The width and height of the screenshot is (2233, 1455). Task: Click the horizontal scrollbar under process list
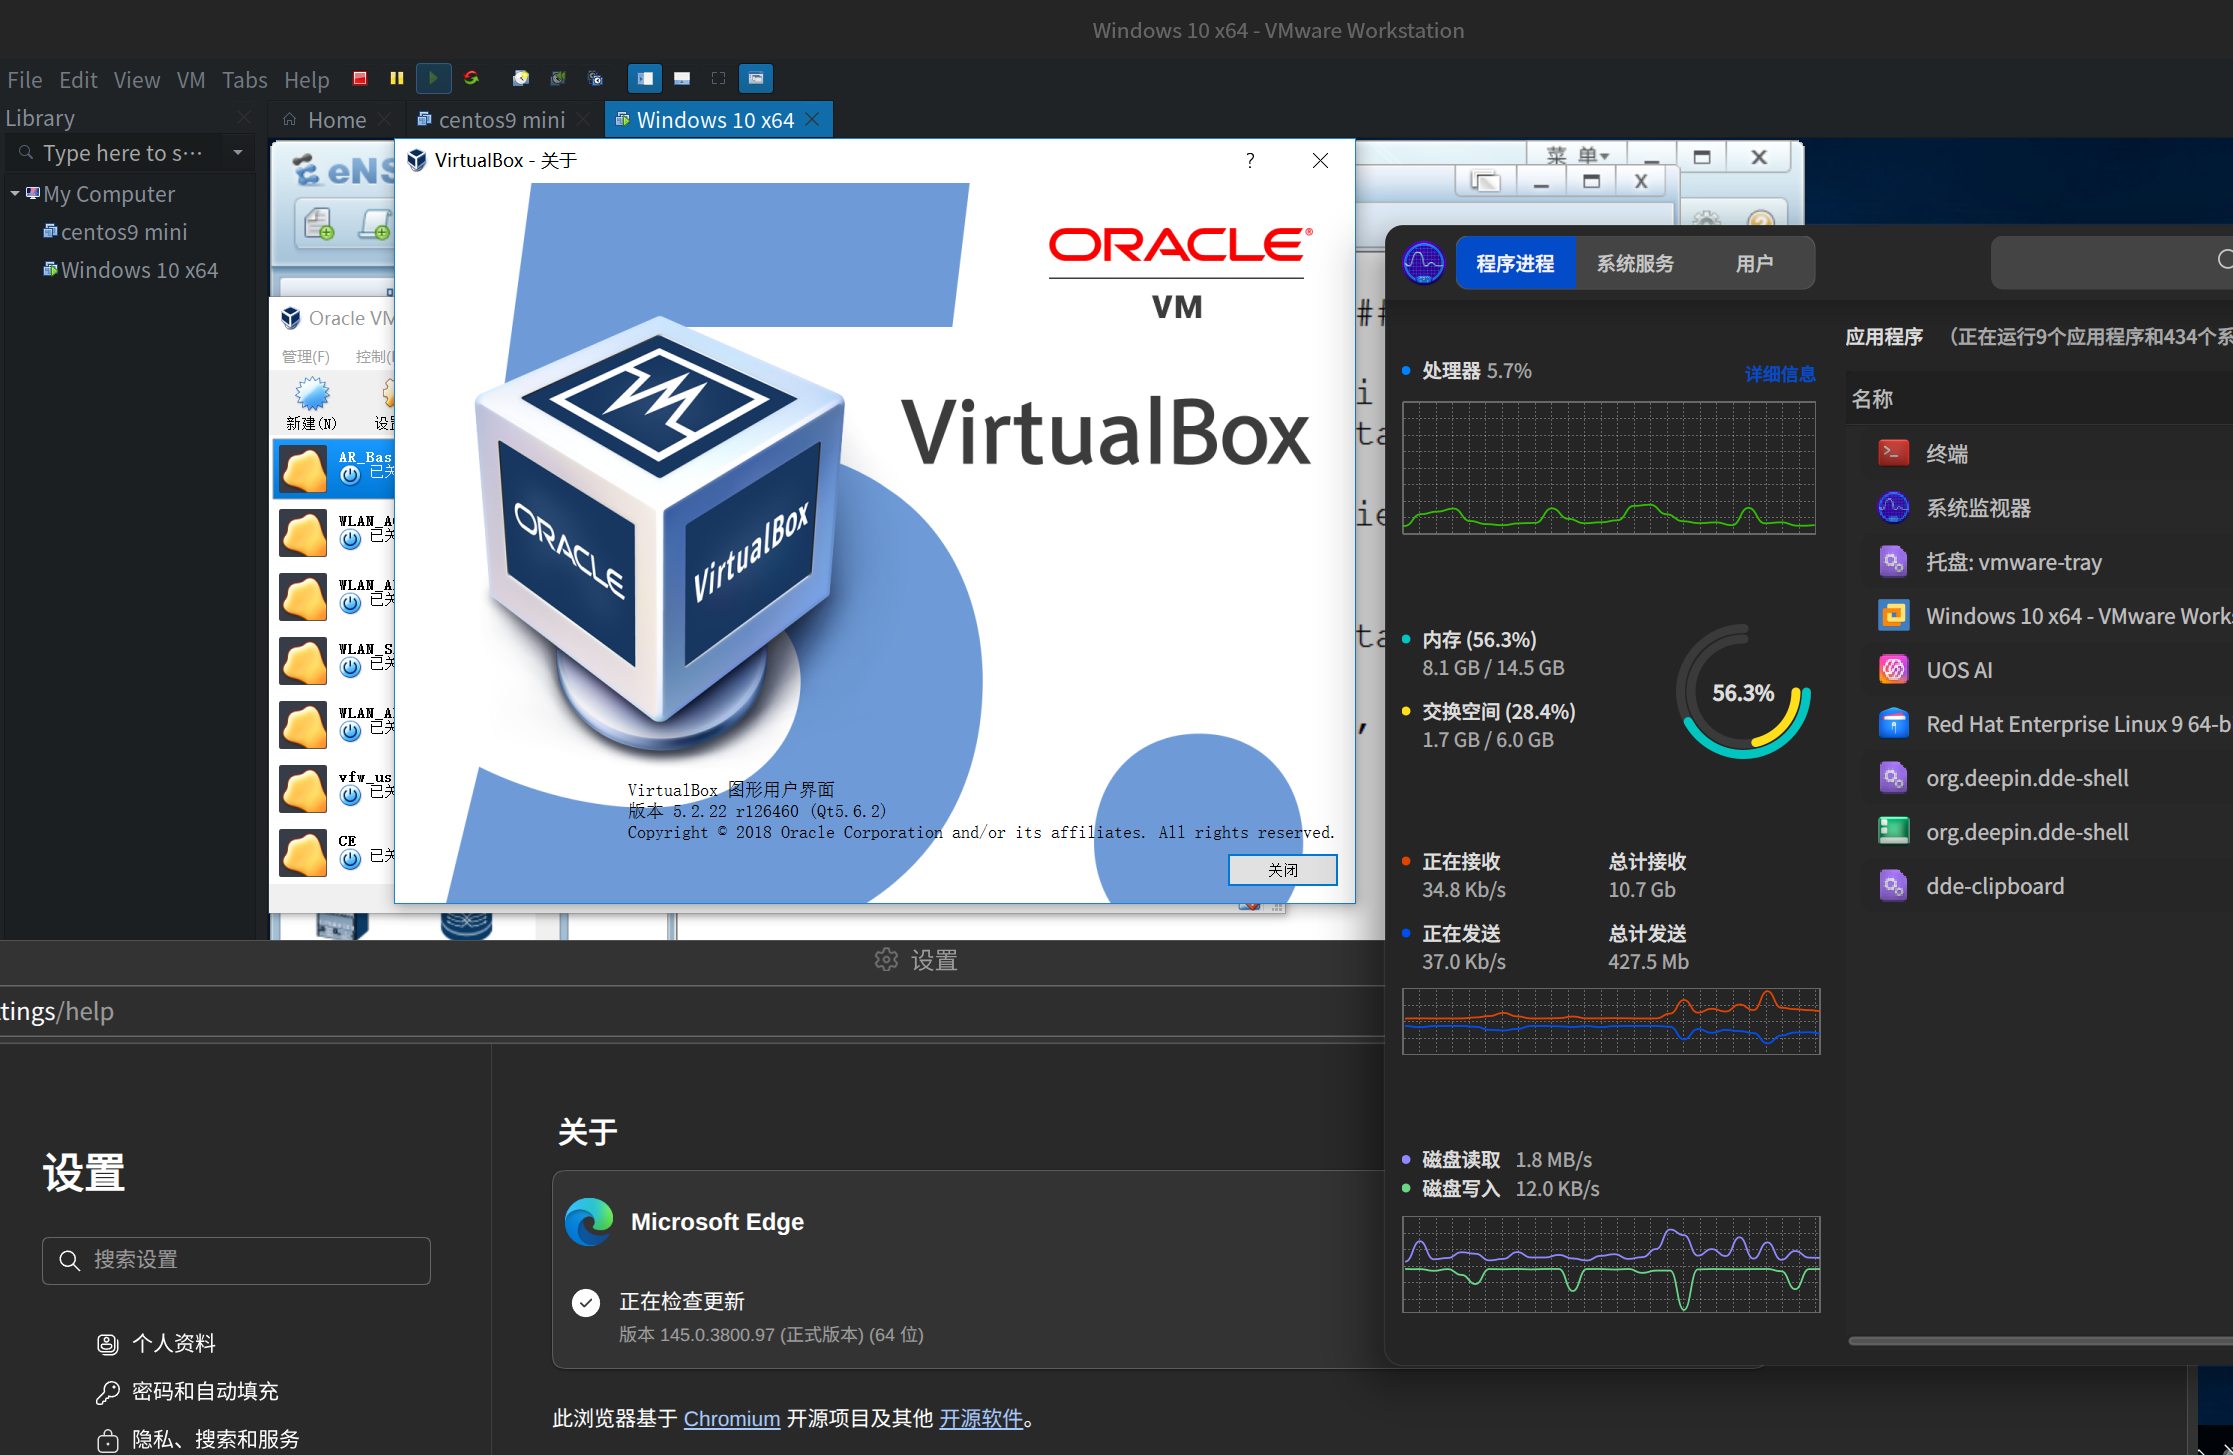[2040, 1341]
